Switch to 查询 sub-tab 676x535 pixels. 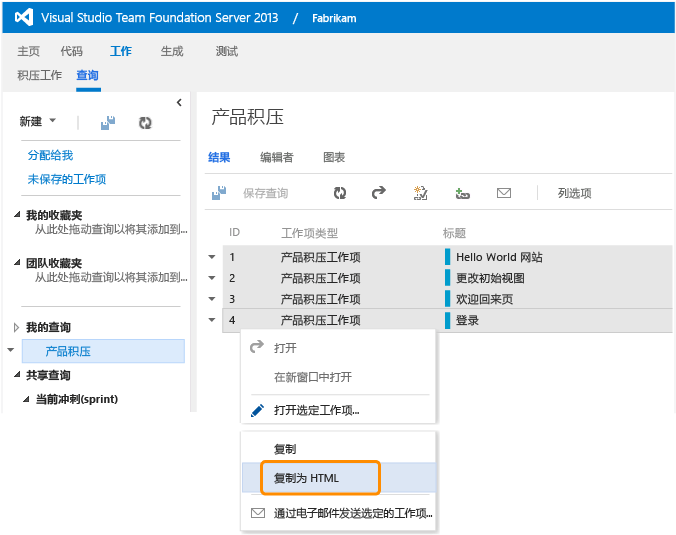[88, 75]
